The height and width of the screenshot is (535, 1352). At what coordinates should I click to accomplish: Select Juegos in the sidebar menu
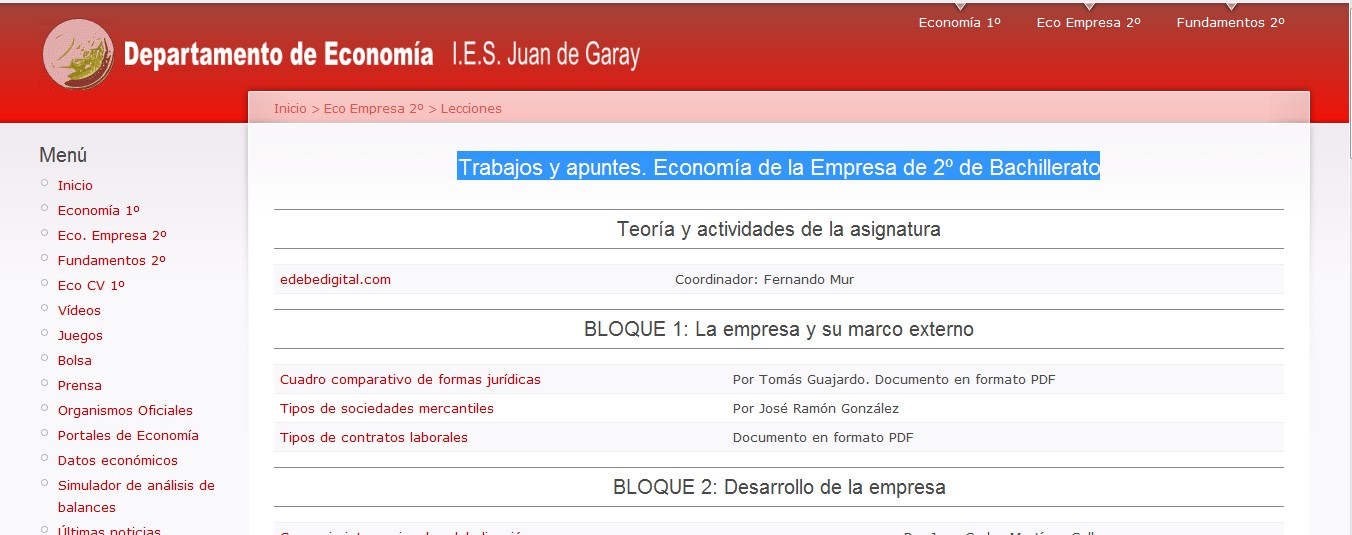click(80, 335)
